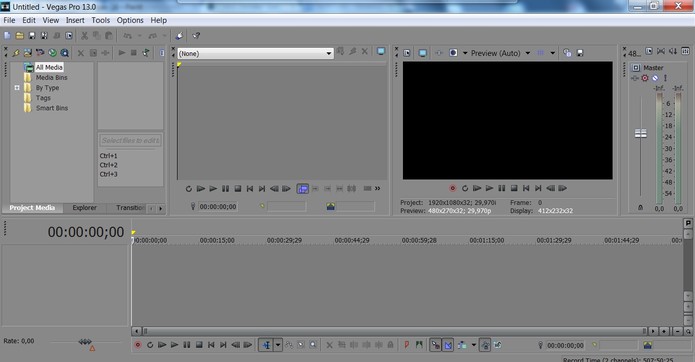695x362 pixels.
Task: Click Preview on External Monitor icon
Action: pyautogui.click(x=423, y=53)
